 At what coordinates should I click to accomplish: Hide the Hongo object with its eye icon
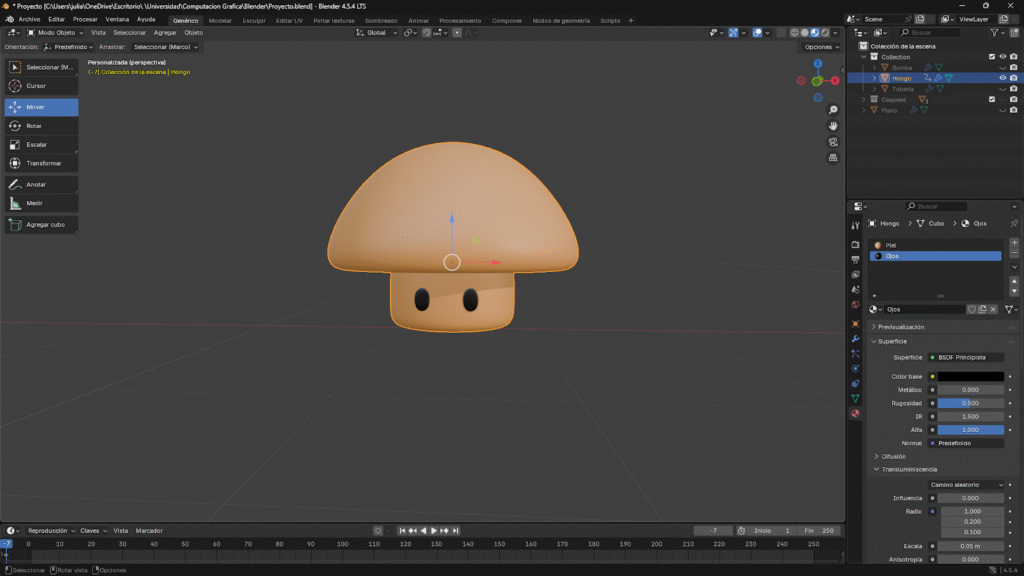(x=1002, y=78)
